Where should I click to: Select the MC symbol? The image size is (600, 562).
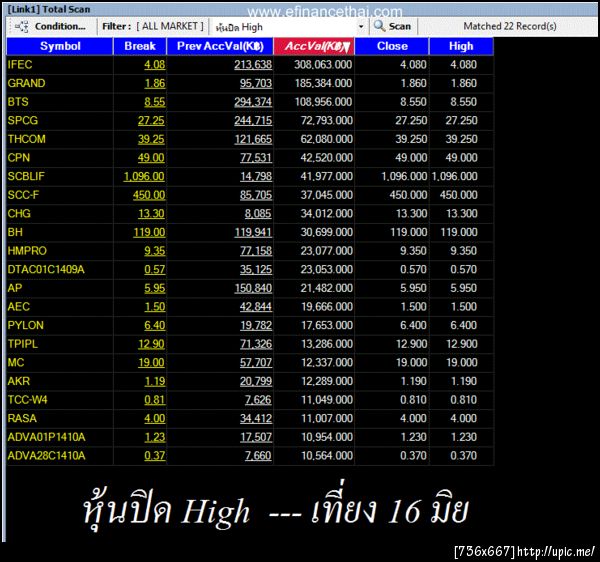point(16,362)
